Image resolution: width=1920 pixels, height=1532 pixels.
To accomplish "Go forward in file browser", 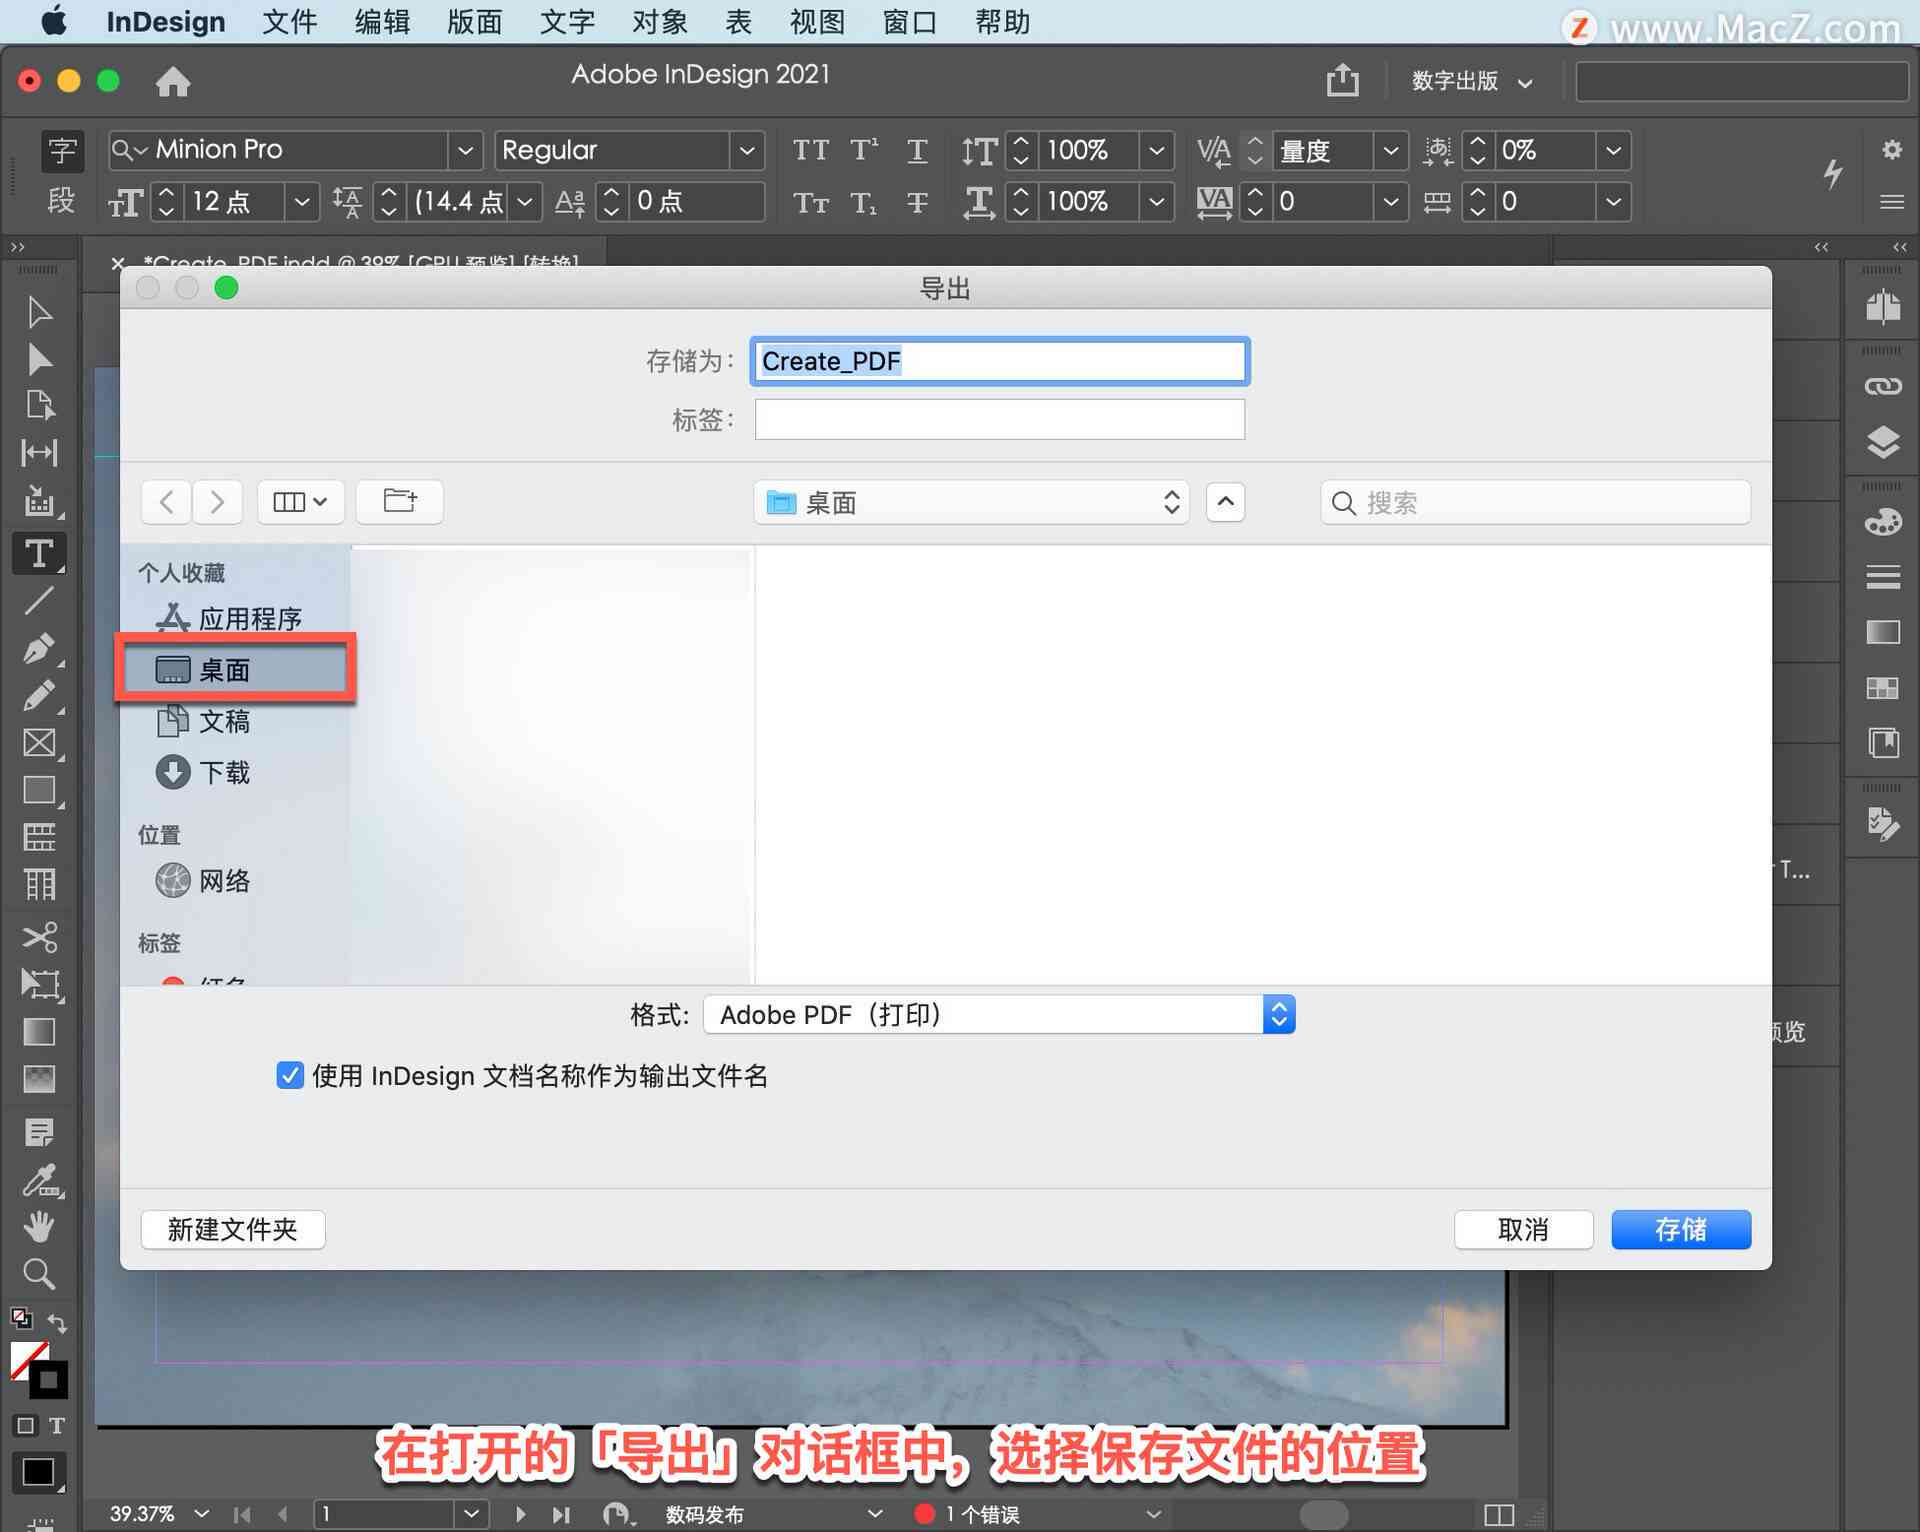I will pyautogui.click(x=217, y=501).
